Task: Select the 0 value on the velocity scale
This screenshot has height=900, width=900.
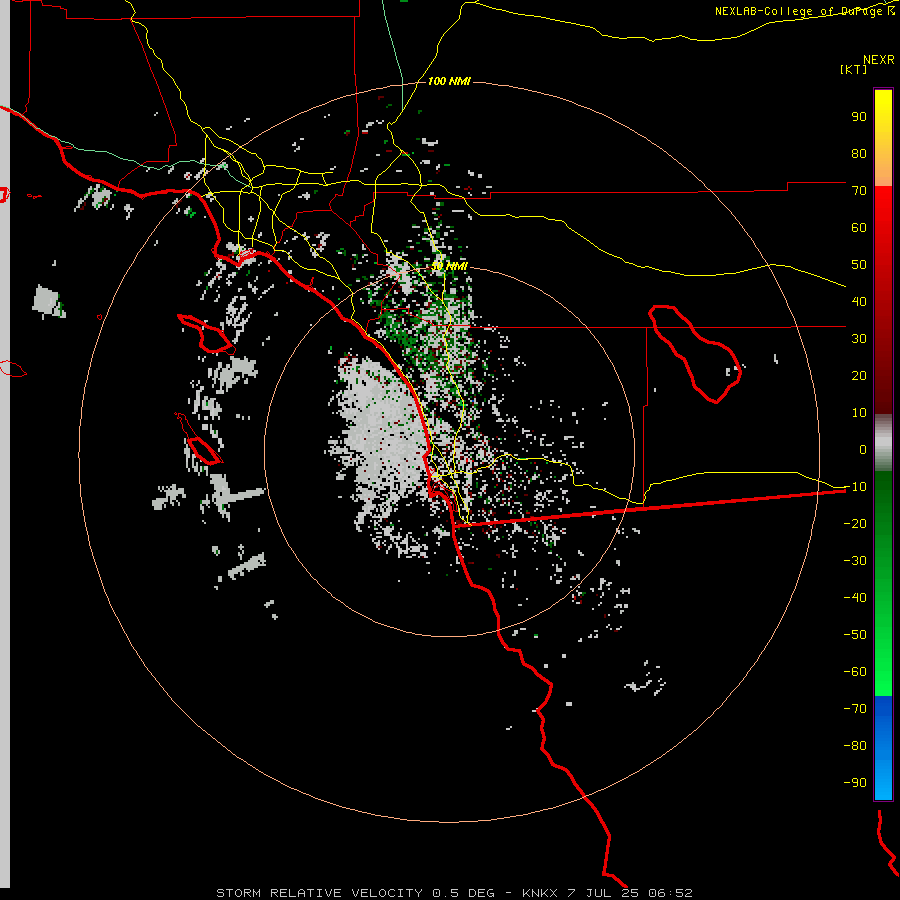Action: pyautogui.click(x=863, y=449)
